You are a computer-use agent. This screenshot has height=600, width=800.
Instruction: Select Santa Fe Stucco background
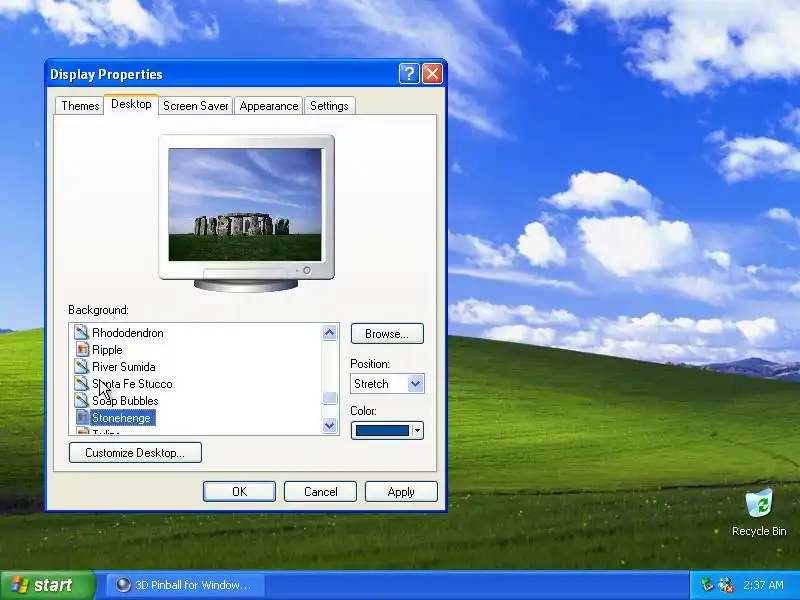[132, 383]
